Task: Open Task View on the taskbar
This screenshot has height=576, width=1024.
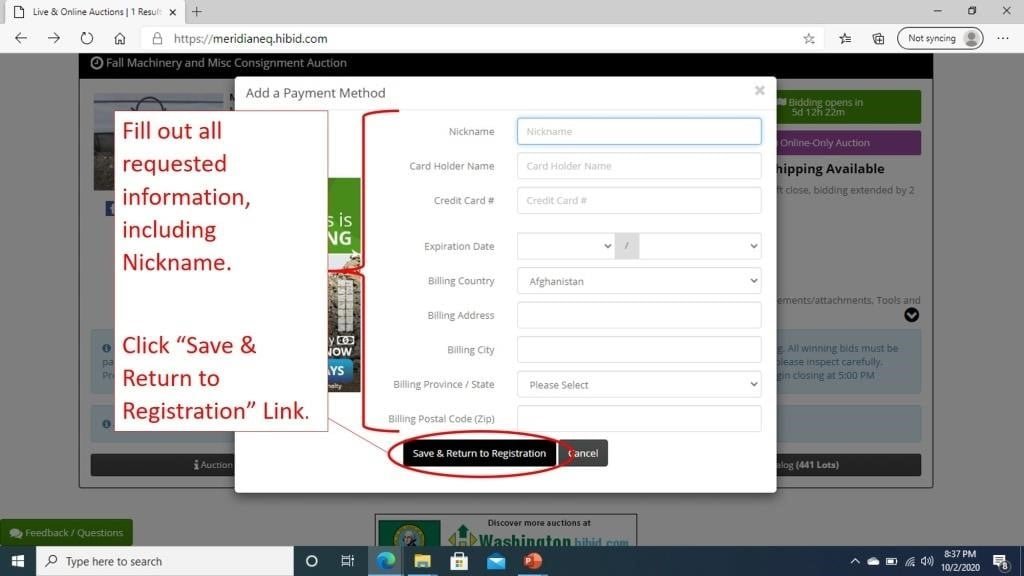Action: [x=347, y=561]
